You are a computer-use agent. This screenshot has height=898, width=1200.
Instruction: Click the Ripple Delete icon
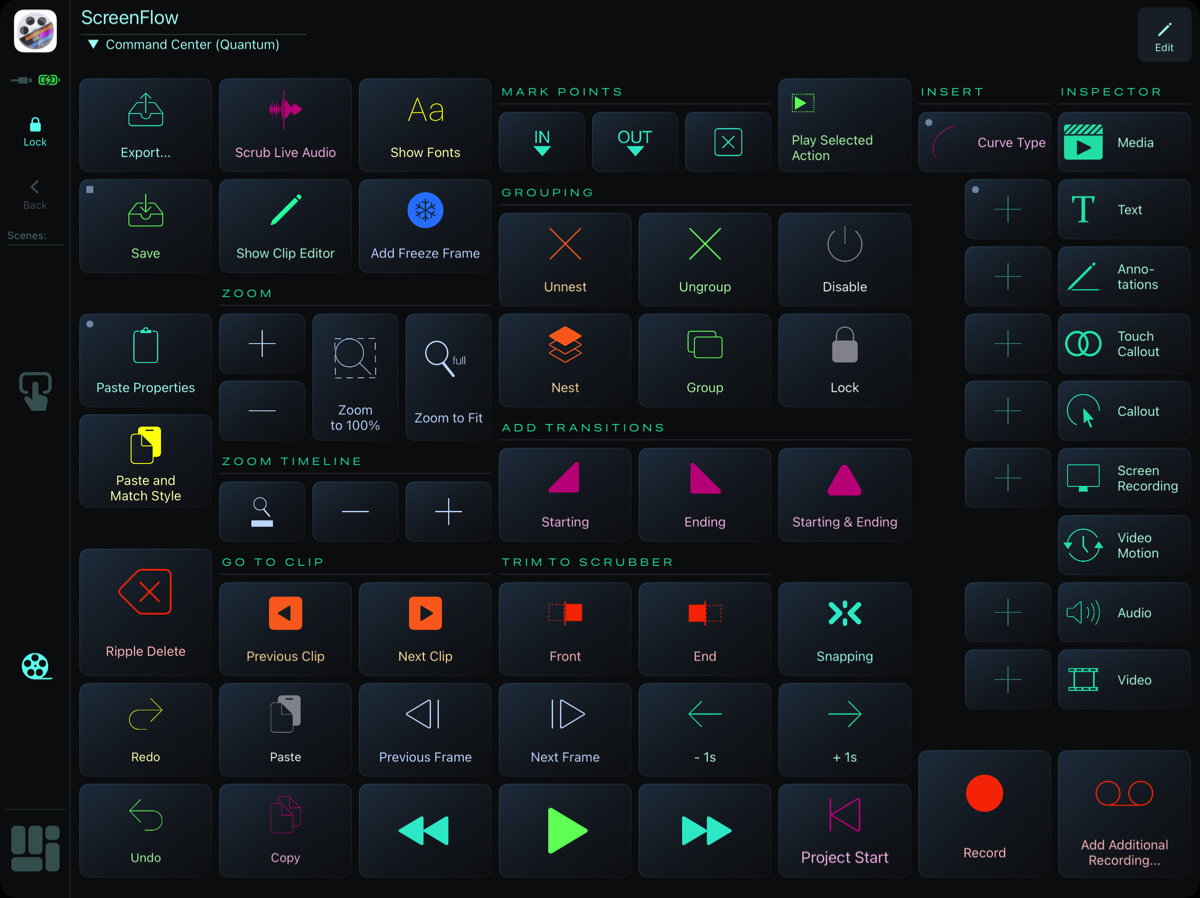(x=145, y=594)
